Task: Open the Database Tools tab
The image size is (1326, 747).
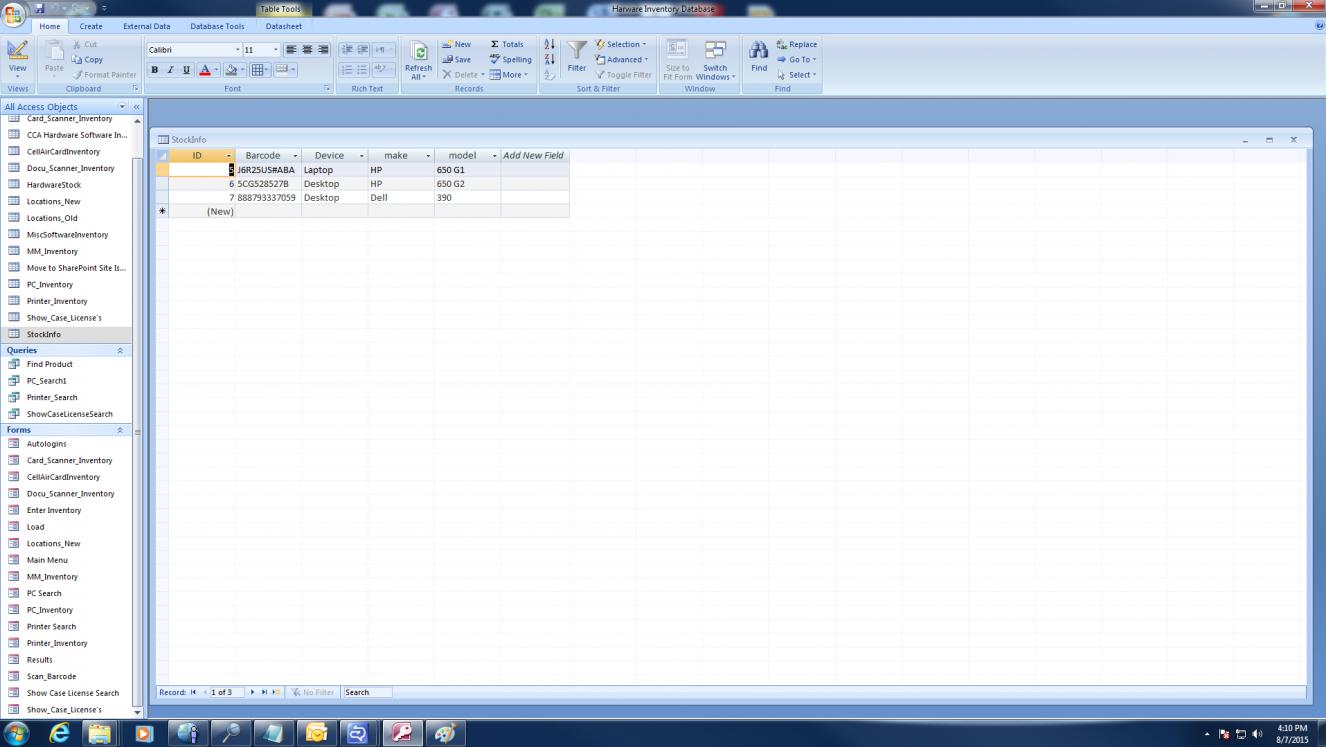Action: 217,26
